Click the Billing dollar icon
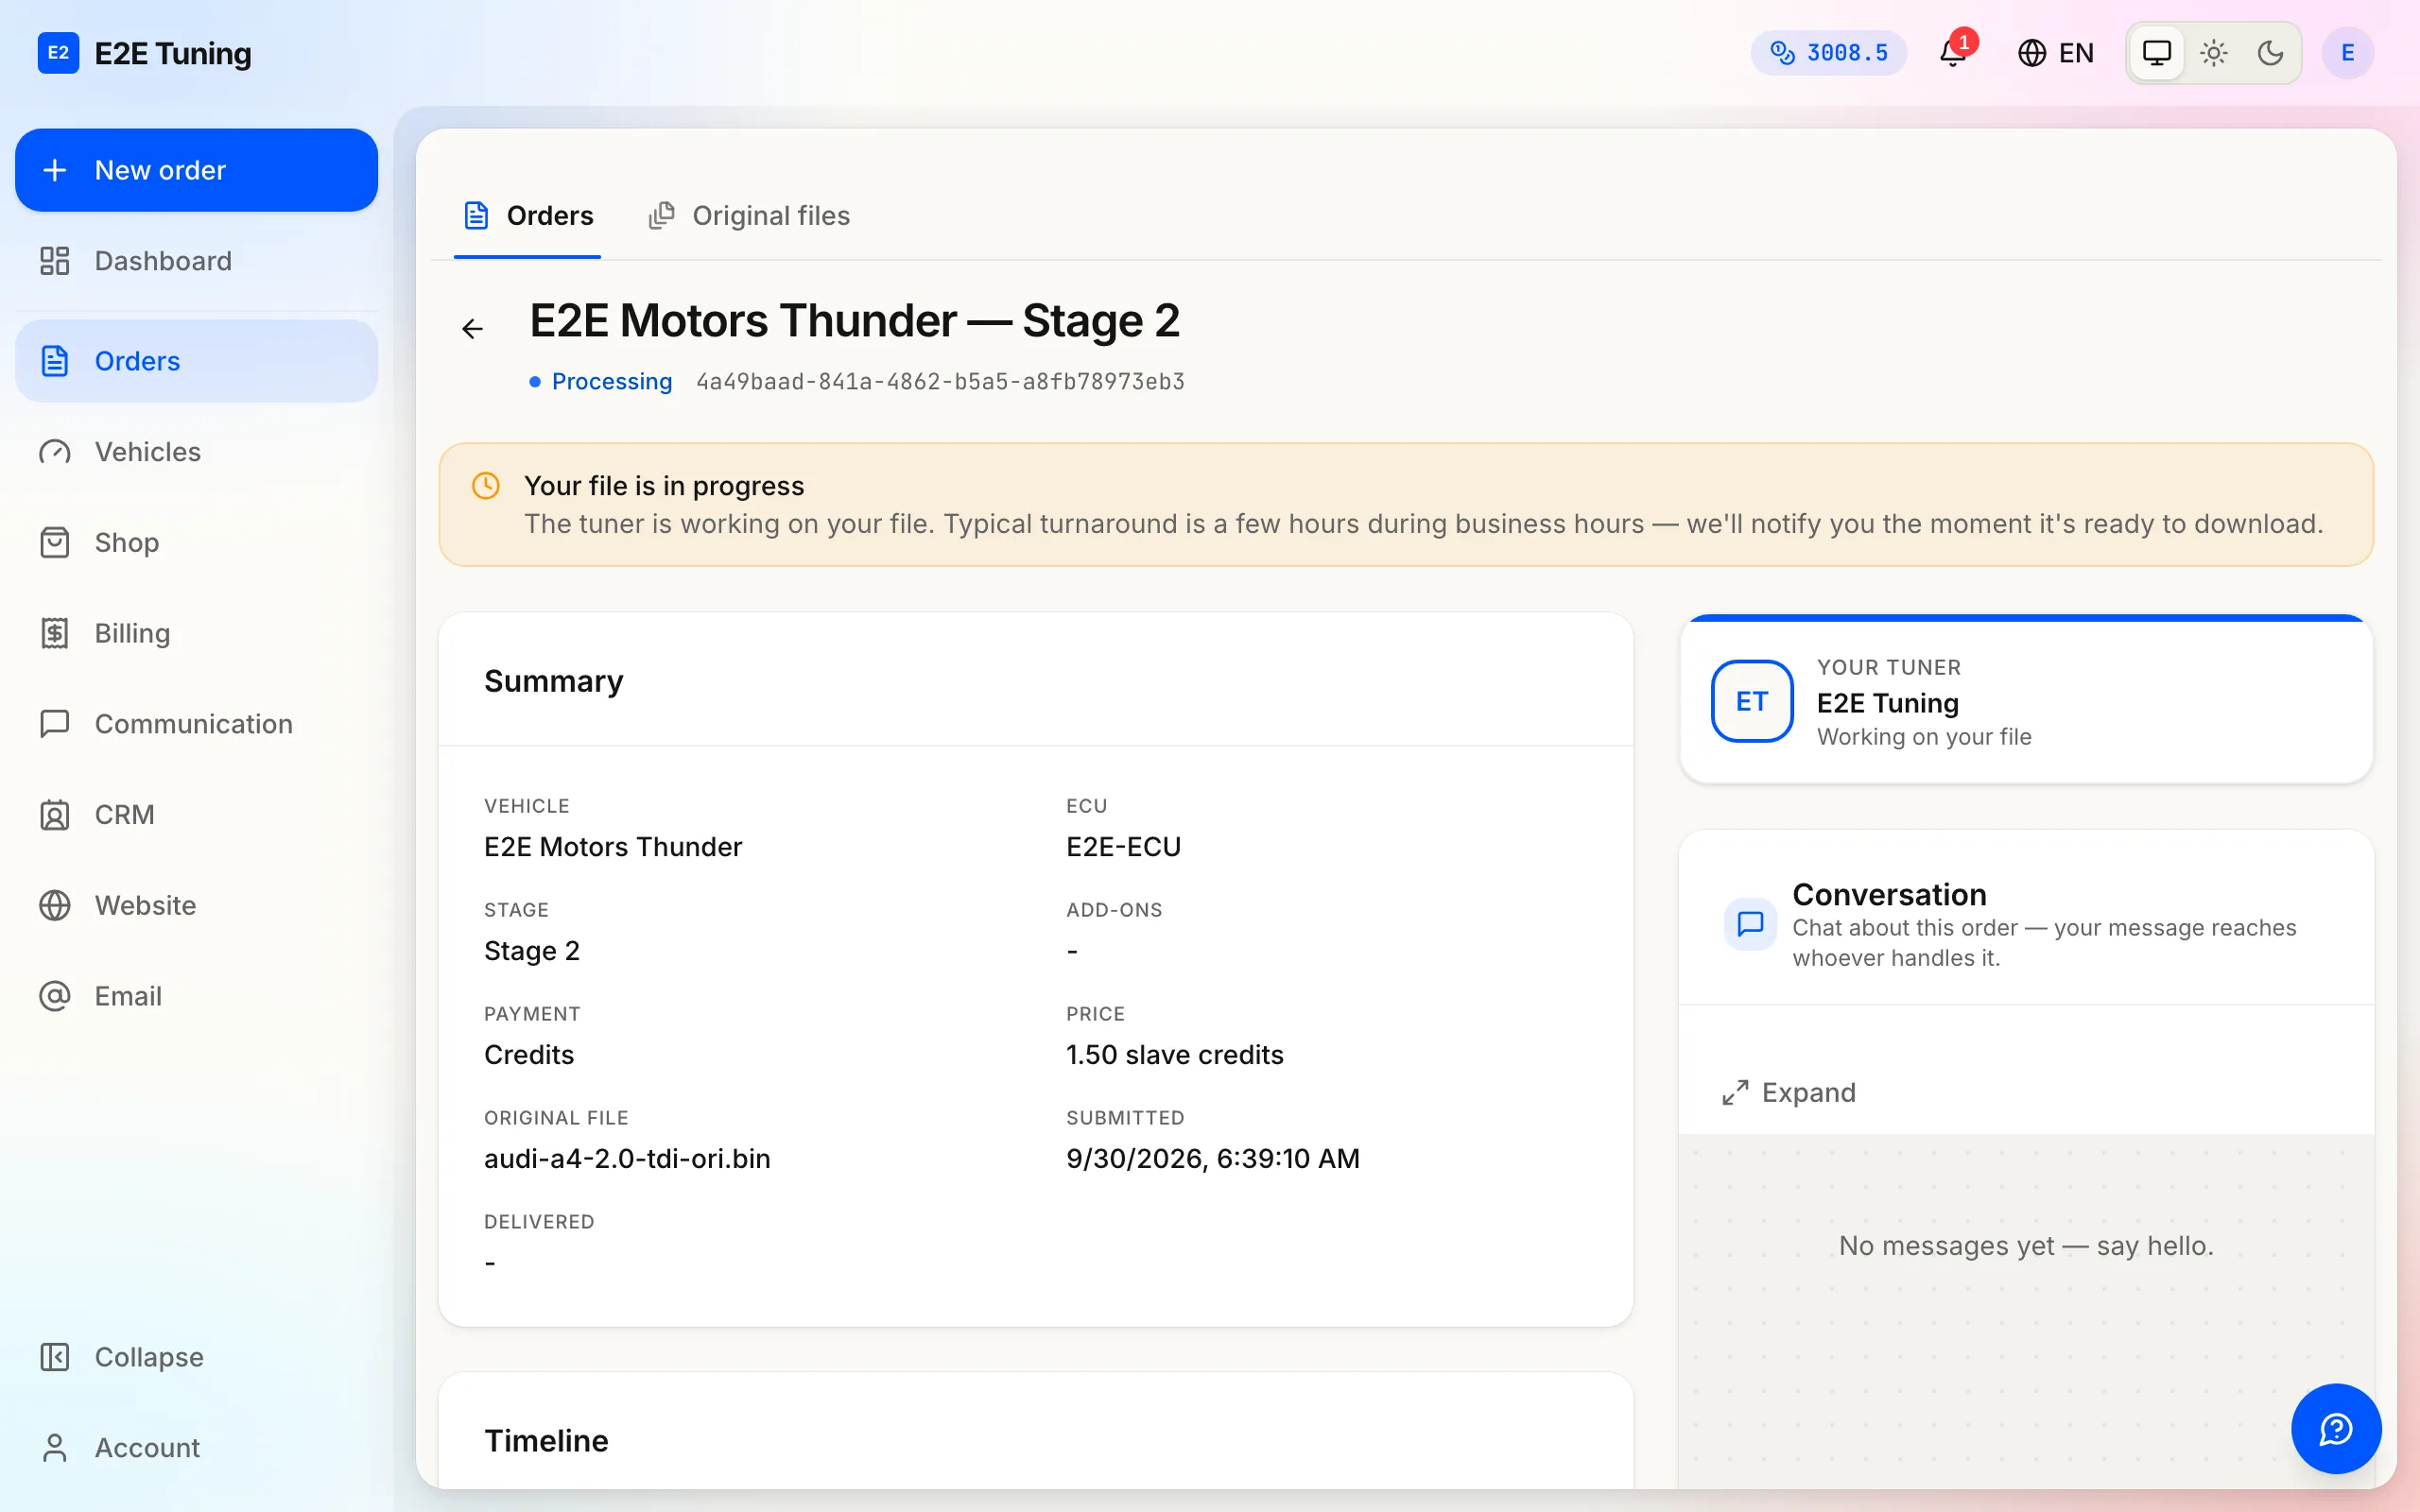This screenshot has width=2420, height=1512. [x=55, y=633]
